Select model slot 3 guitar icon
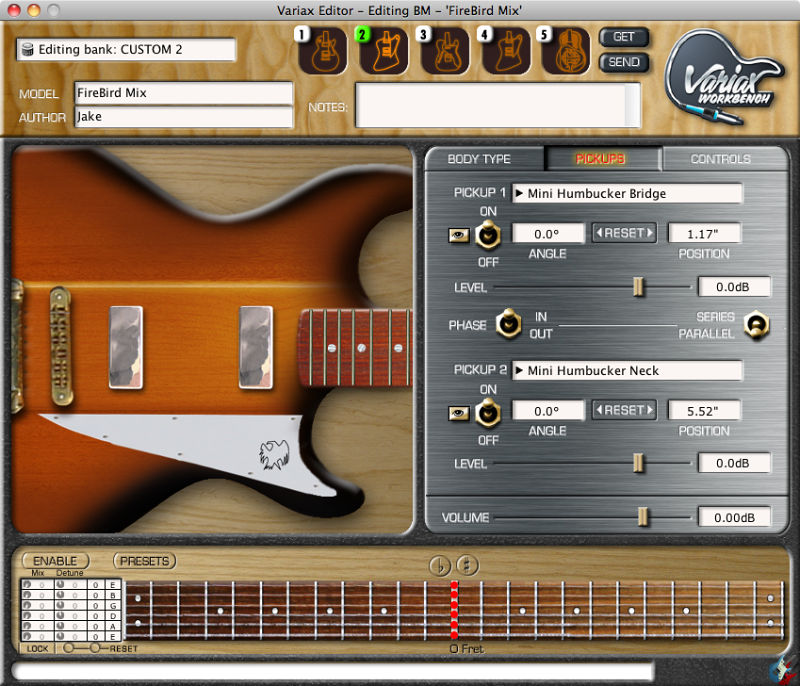 (444, 51)
